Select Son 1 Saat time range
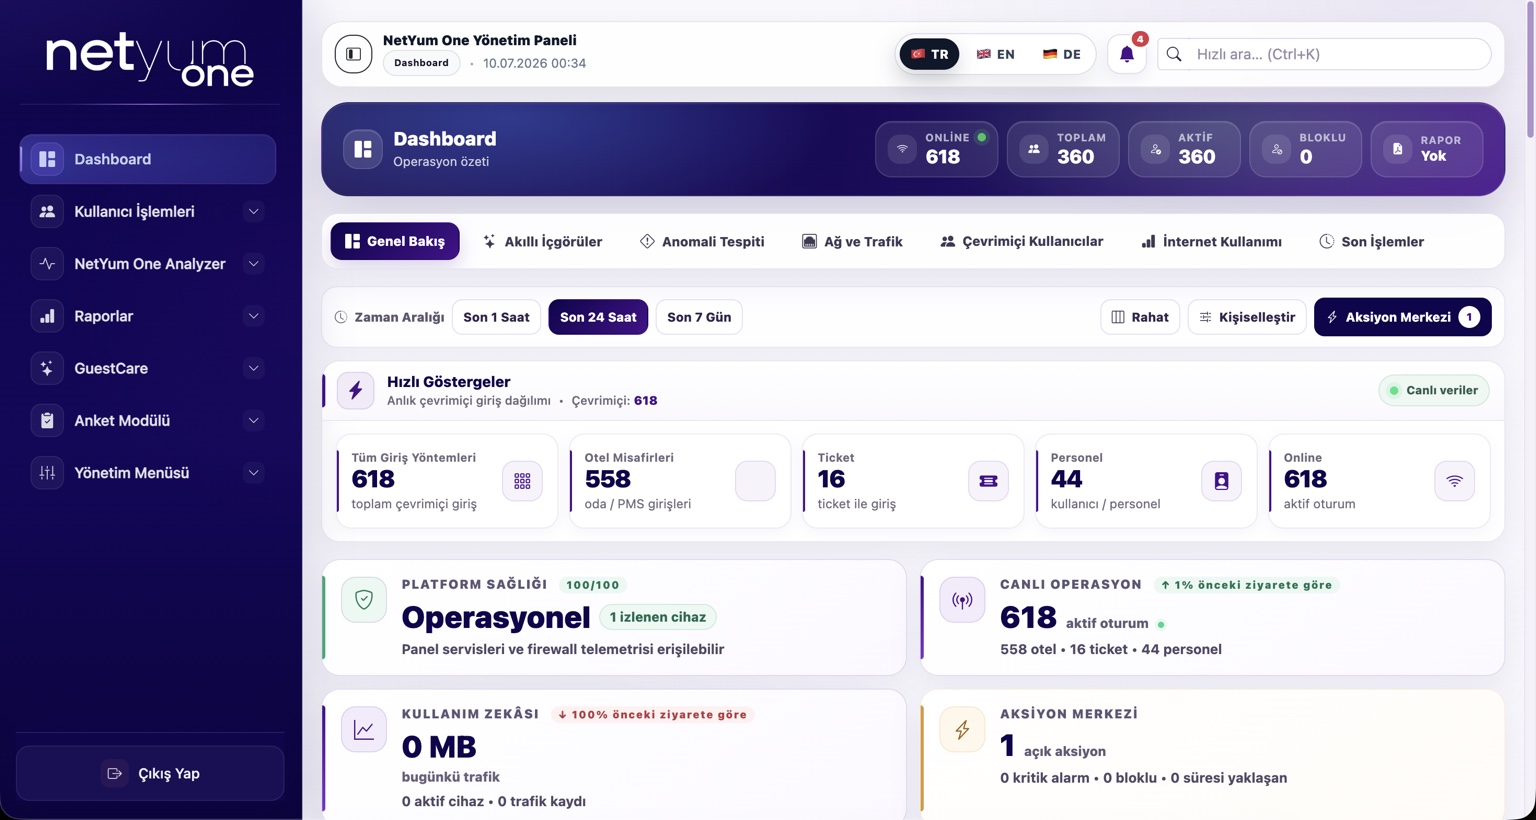The height and width of the screenshot is (820, 1536). (x=496, y=317)
